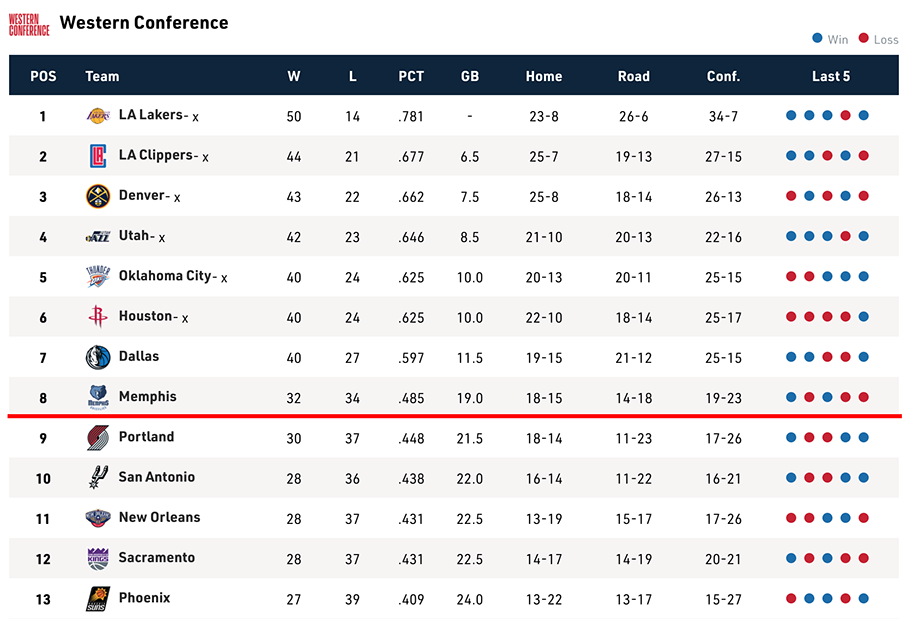The width and height of the screenshot is (915, 619).
Task: Select the Denver Nuggets logo
Action: 98,197
